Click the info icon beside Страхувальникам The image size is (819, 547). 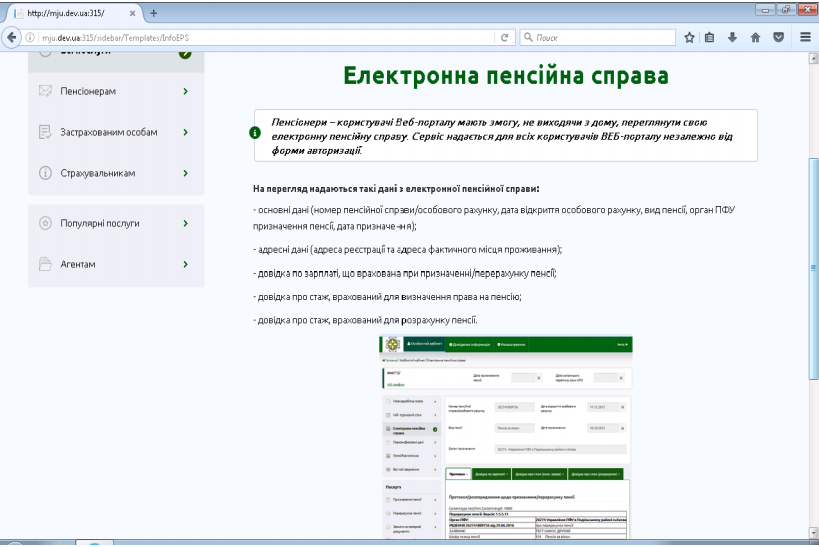point(45,173)
